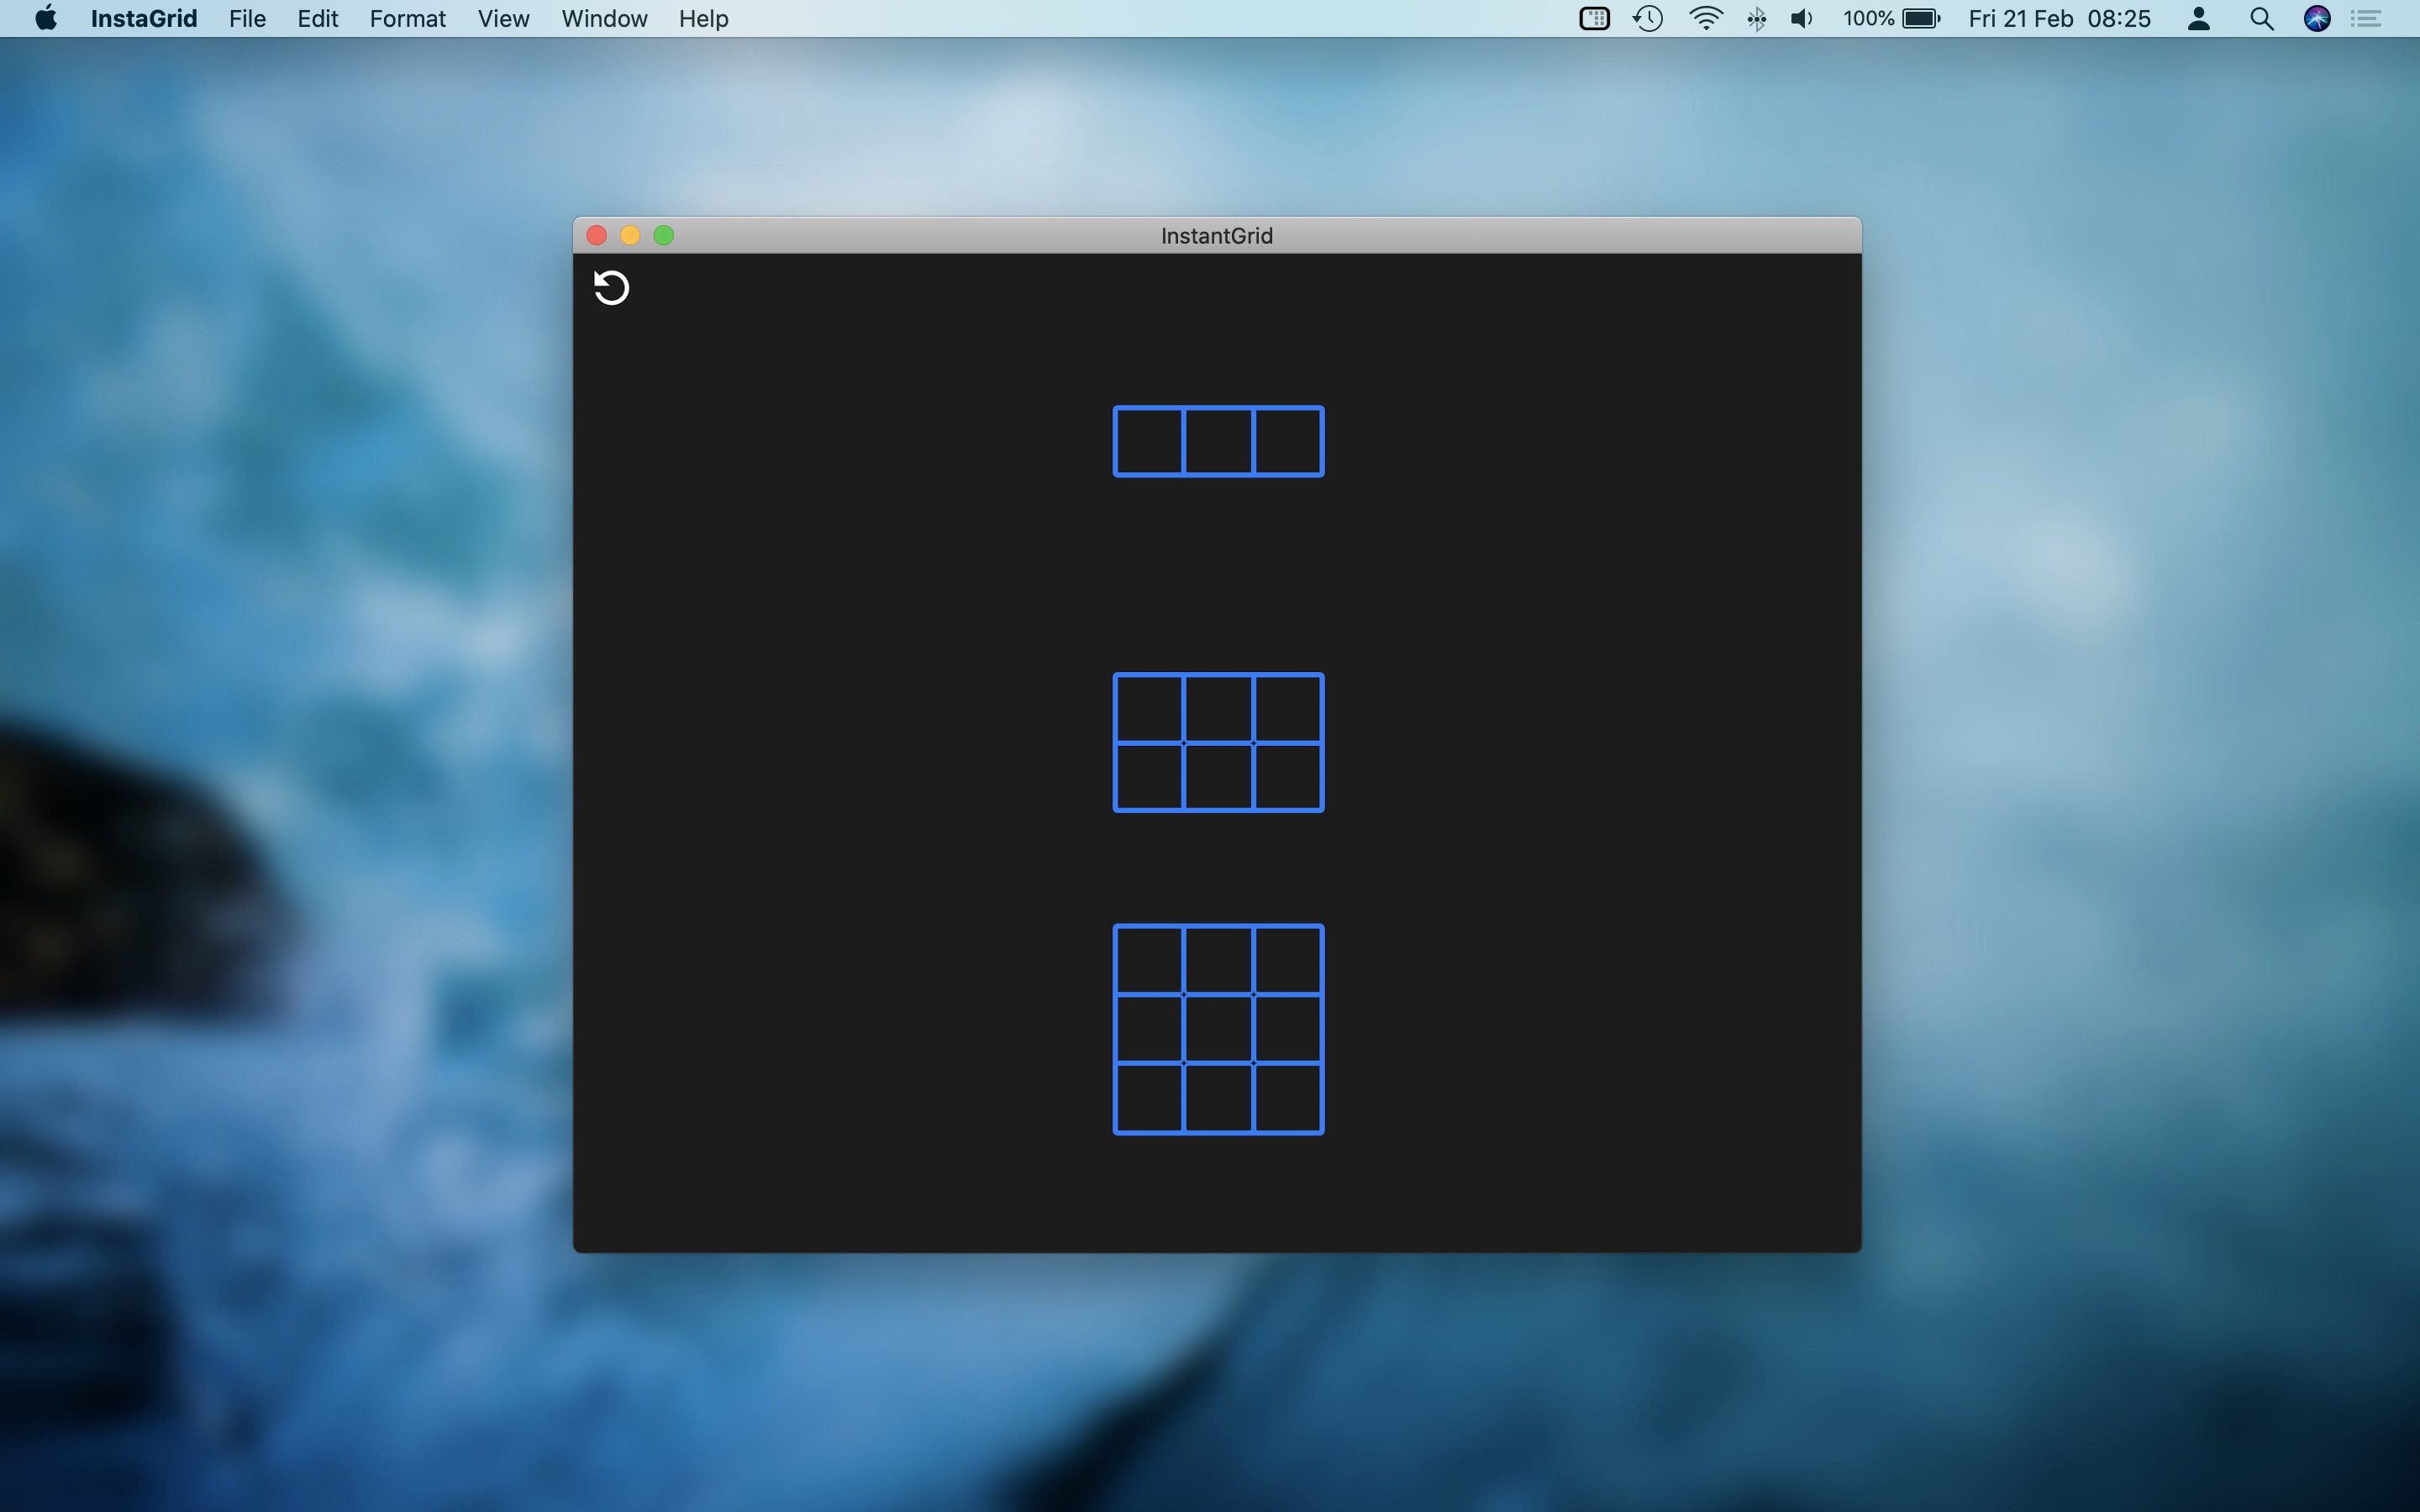
Task: Click the user account silhouette icon
Action: [x=2198, y=19]
